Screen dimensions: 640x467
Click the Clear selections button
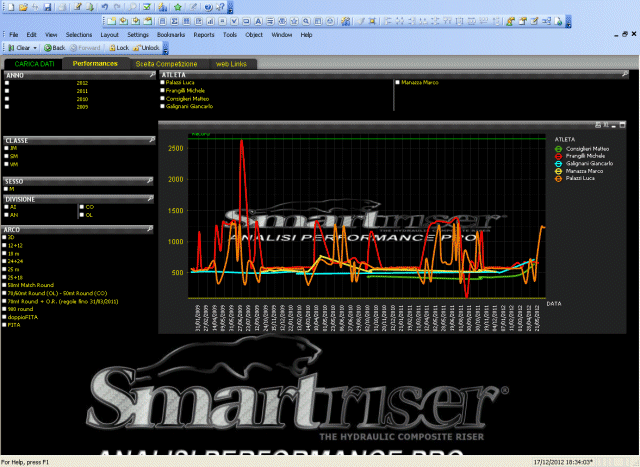(x=19, y=48)
